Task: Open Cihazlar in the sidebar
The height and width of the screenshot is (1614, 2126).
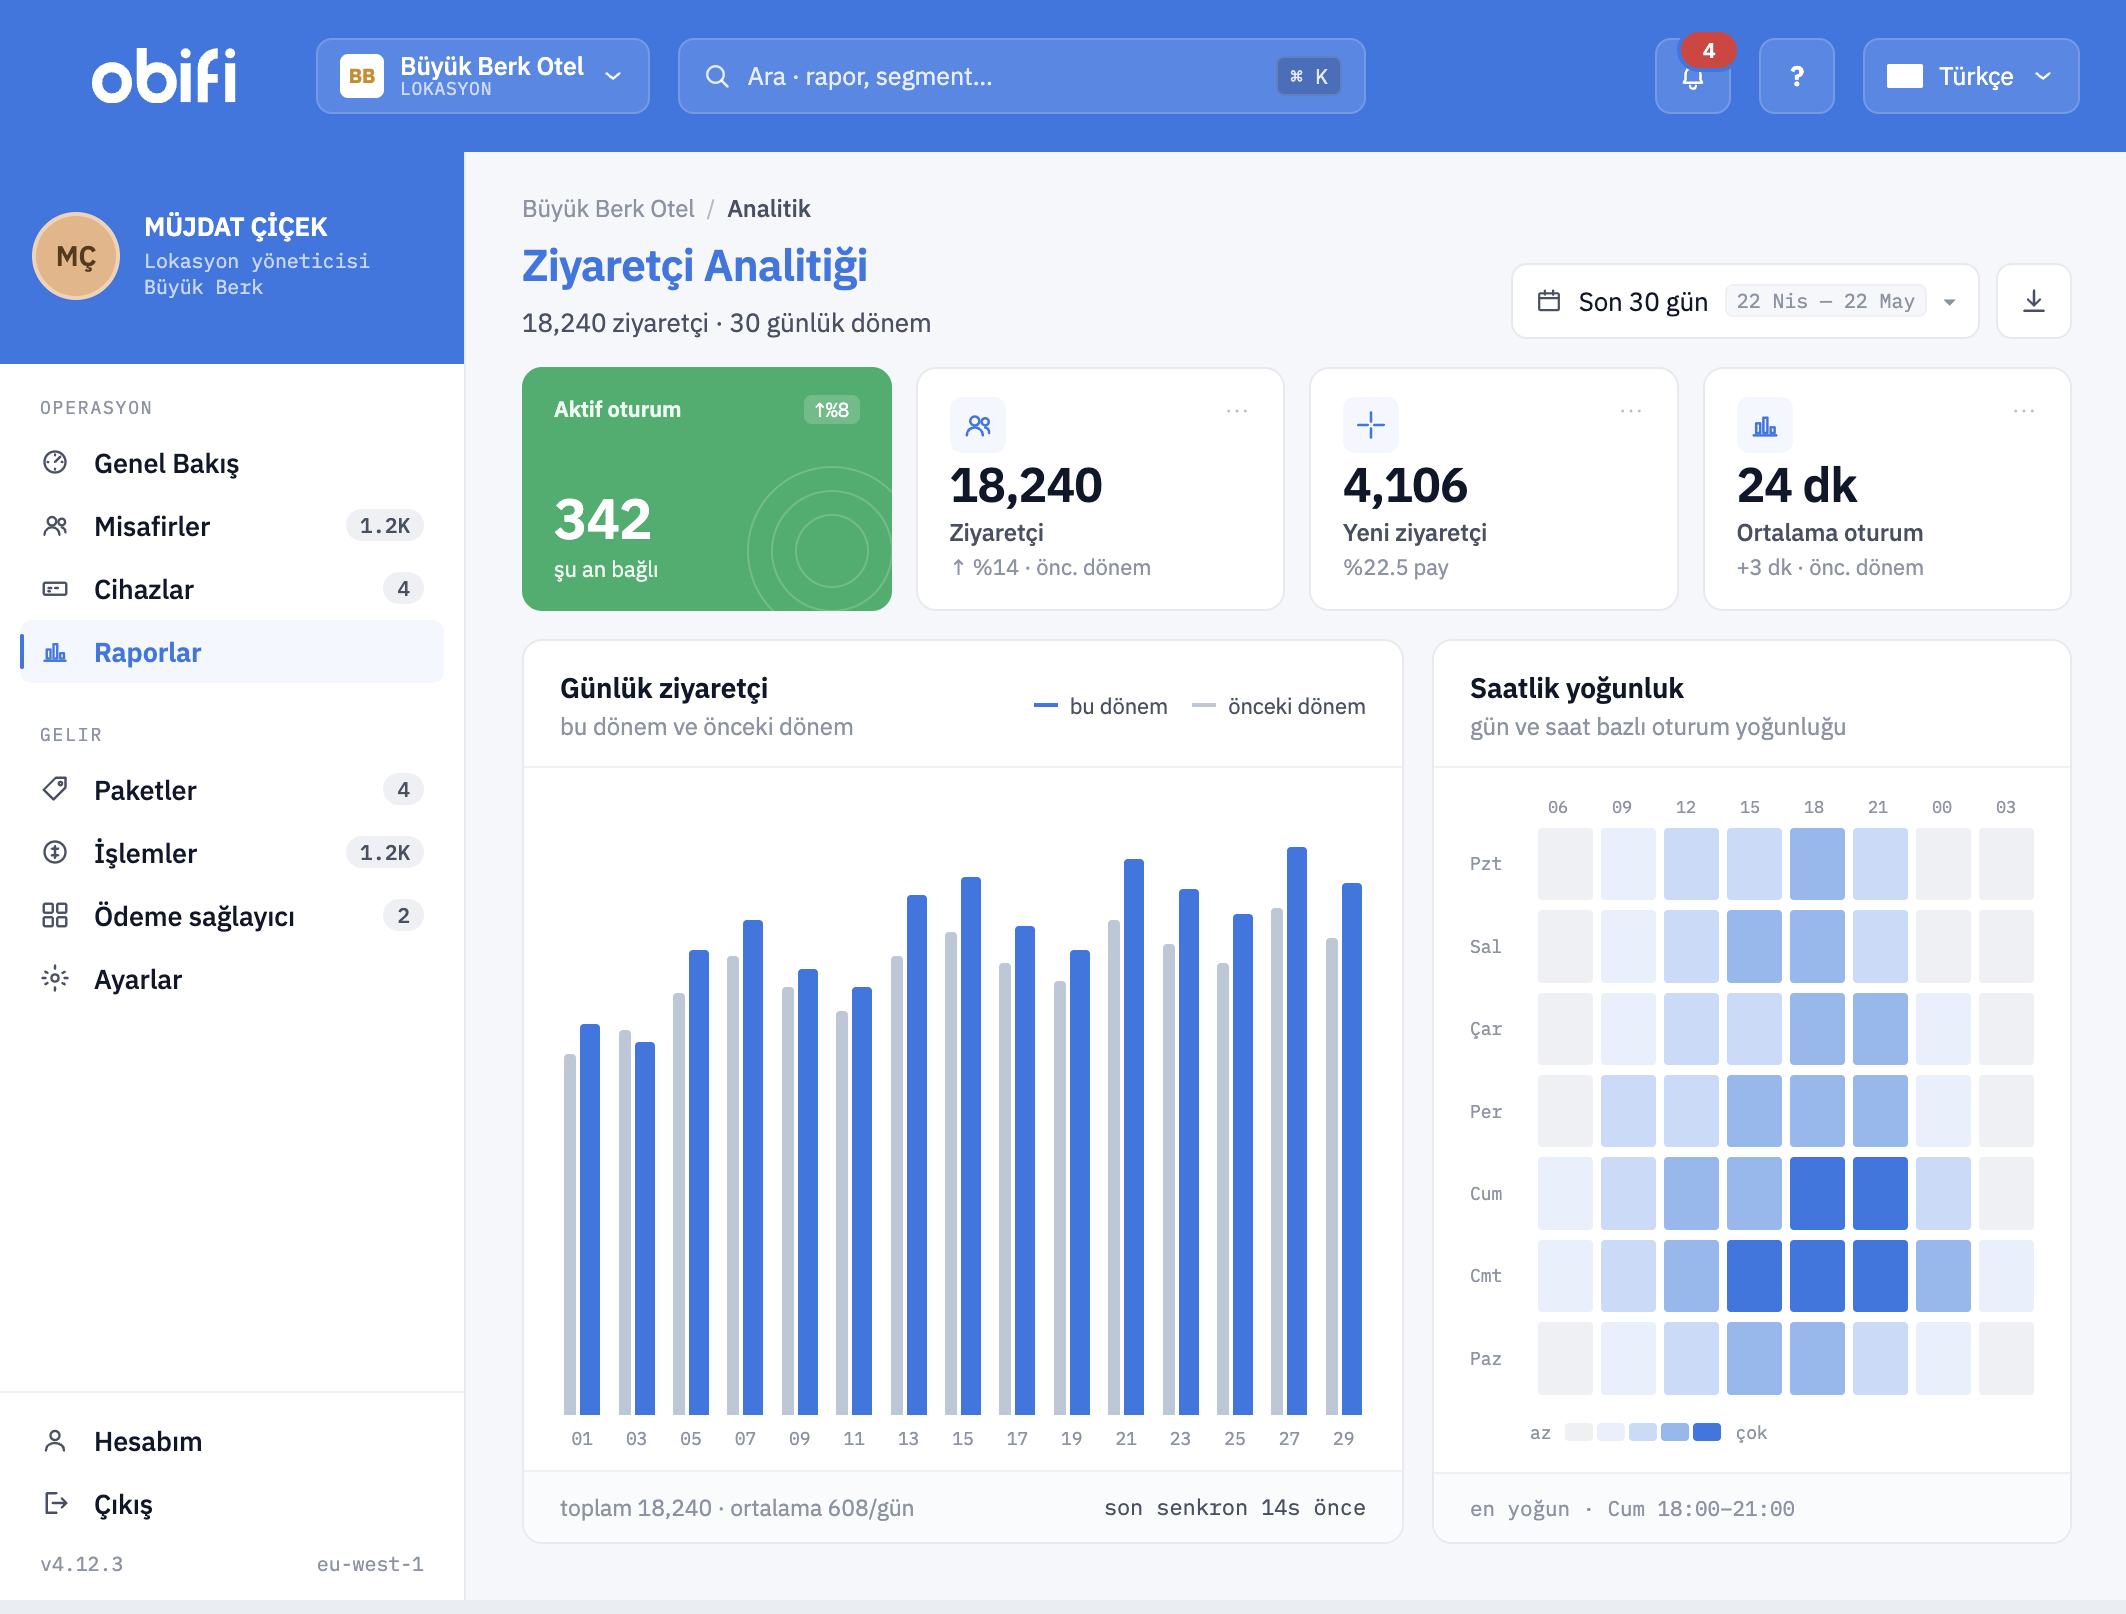Action: (x=232, y=589)
